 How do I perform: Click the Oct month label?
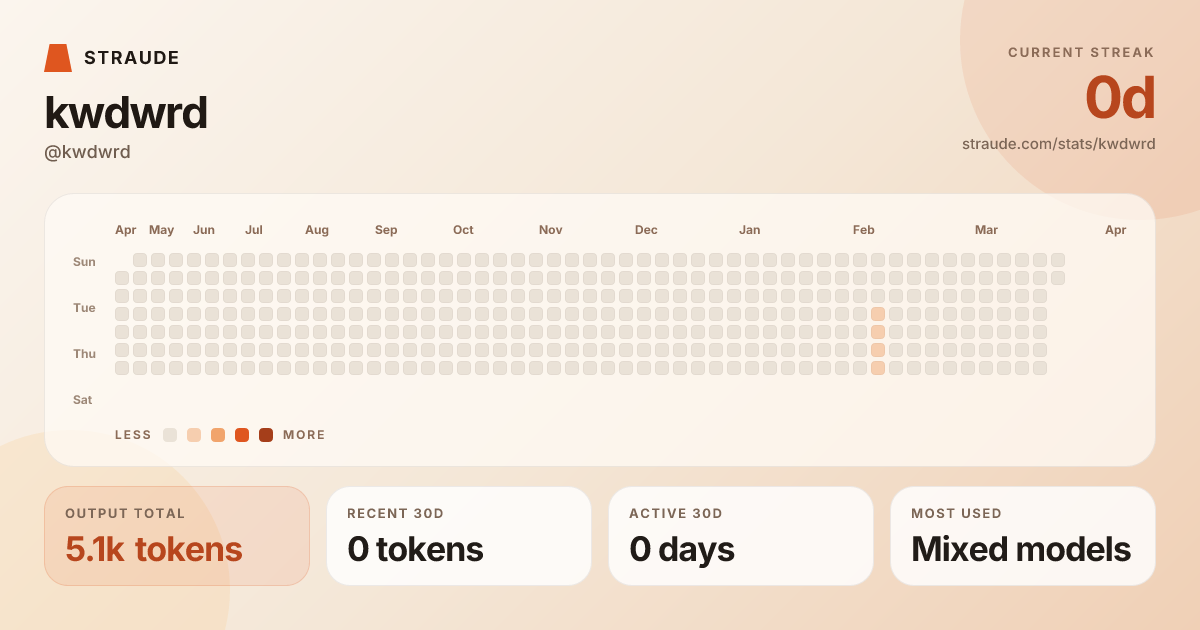[463, 230]
